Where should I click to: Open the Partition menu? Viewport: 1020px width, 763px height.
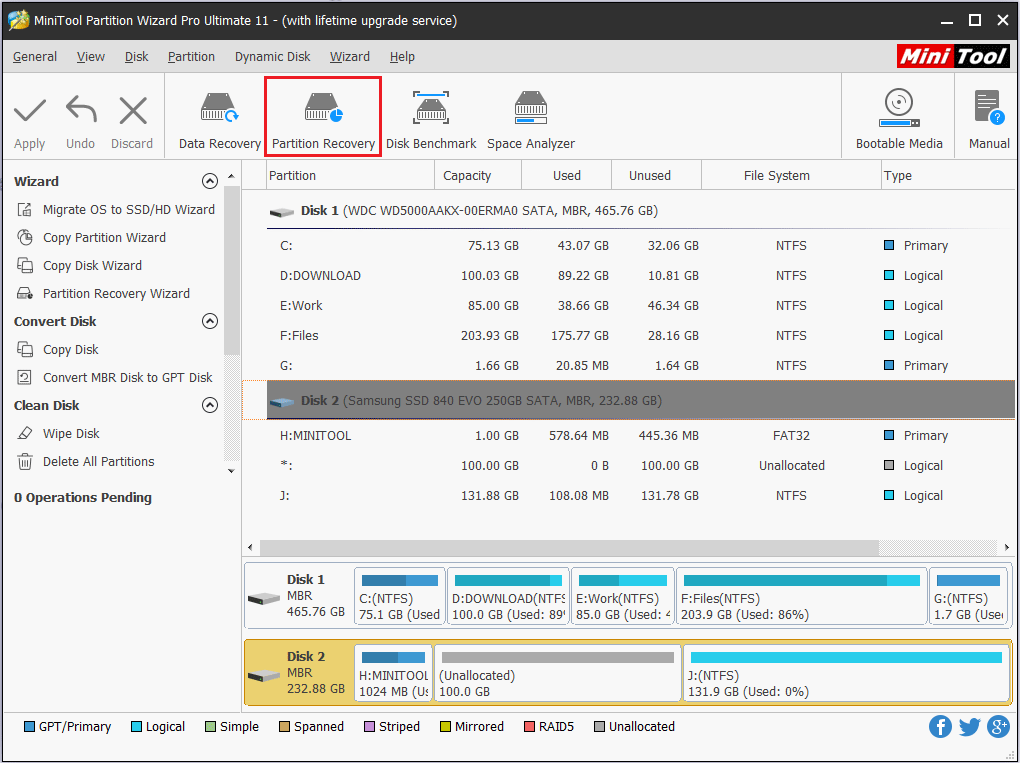pos(191,57)
